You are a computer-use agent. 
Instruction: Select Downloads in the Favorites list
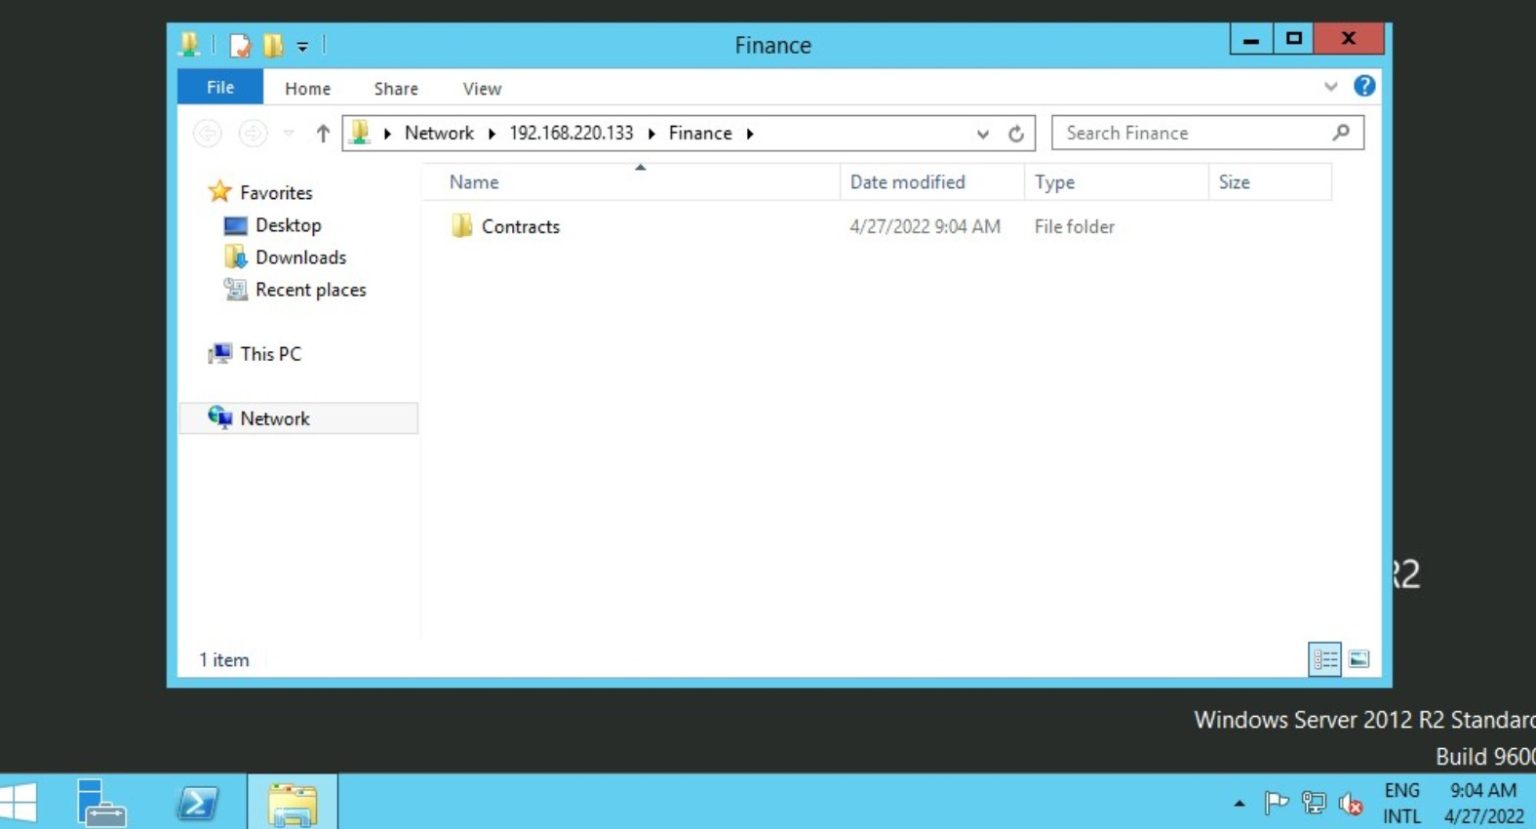click(300, 258)
